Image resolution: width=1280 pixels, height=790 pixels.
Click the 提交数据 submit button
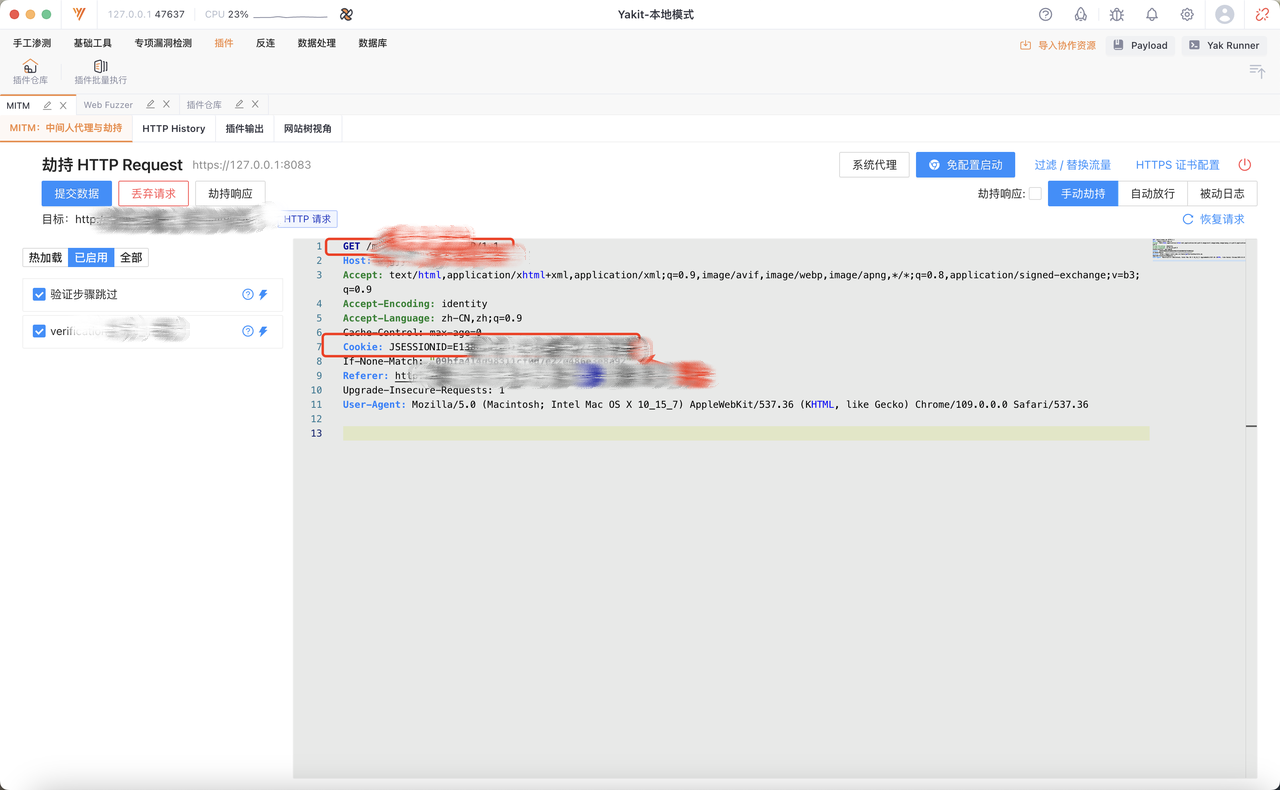(x=77, y=194)
